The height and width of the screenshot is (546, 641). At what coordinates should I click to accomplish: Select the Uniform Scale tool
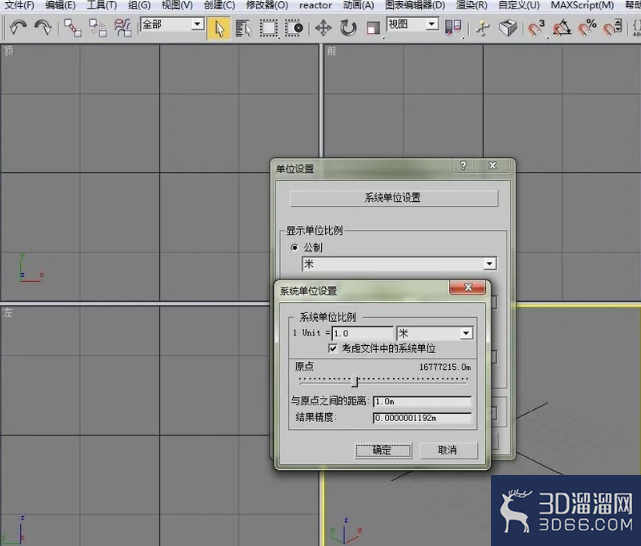click(373, 28)
